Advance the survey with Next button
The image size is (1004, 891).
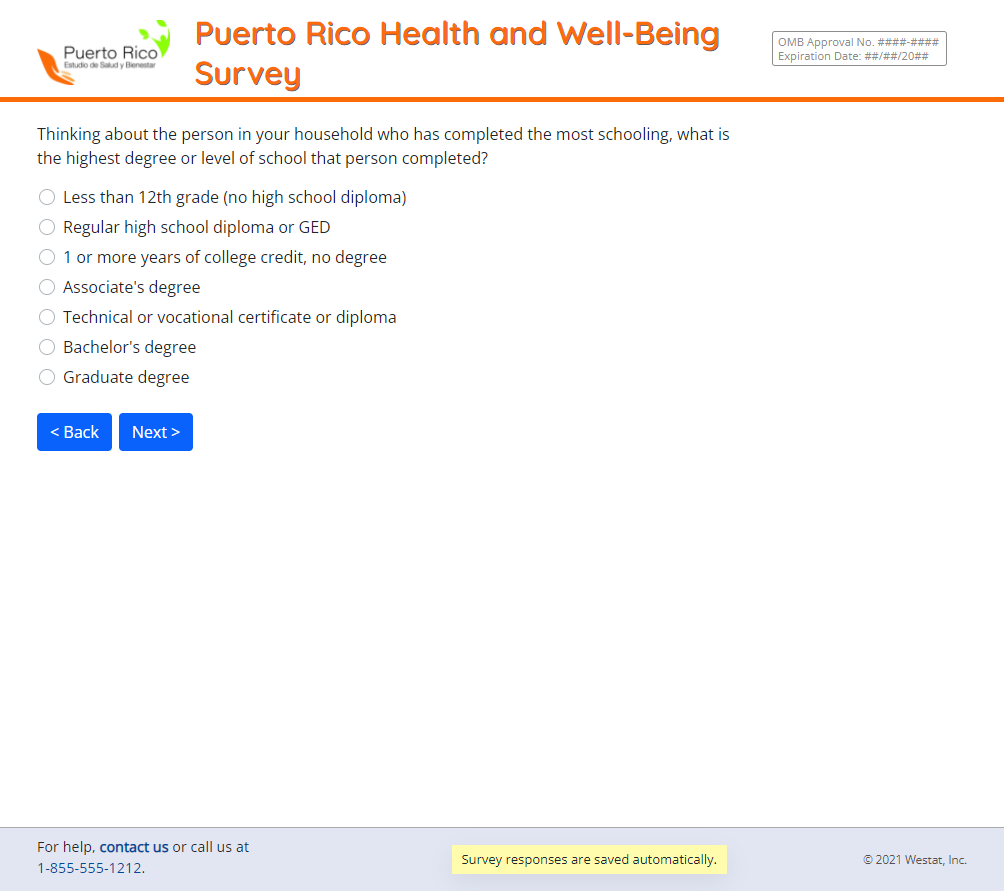[x=156, y=432]
